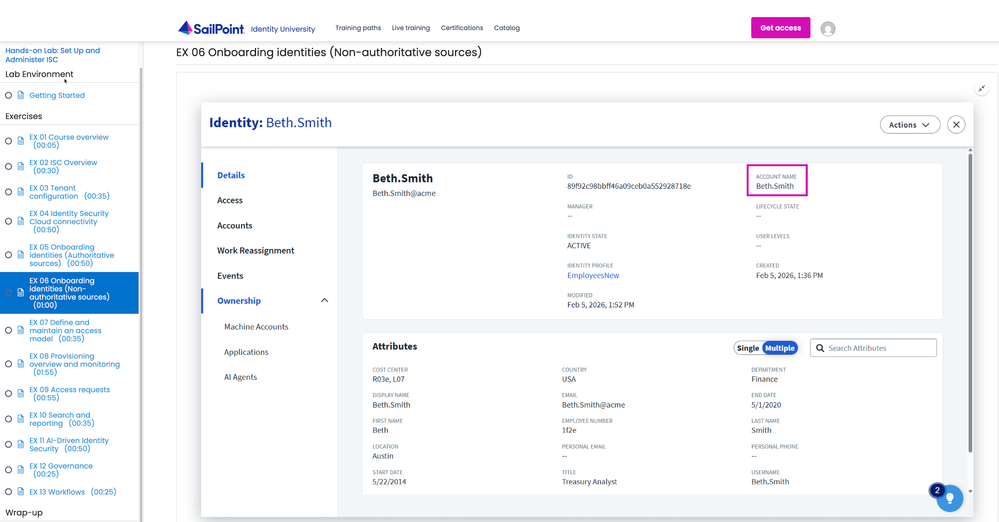Image resolution: width=999 pixels, height=522 pixels.
Task: Mark EX 05 Onboarding identities completion circle
Action: [x=8, y=255]
